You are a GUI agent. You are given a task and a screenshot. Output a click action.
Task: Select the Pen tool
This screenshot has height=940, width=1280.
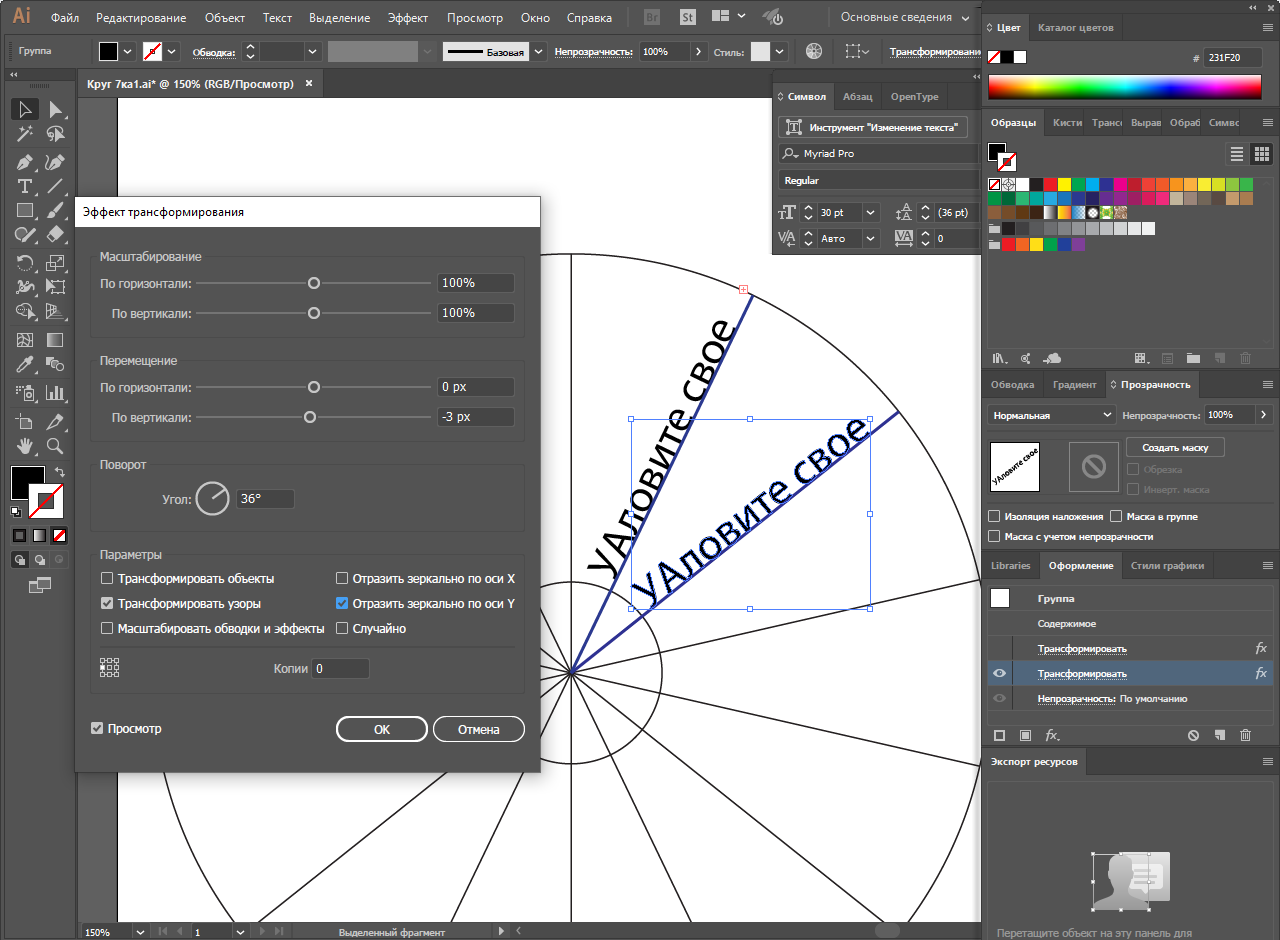click(25, 162)
